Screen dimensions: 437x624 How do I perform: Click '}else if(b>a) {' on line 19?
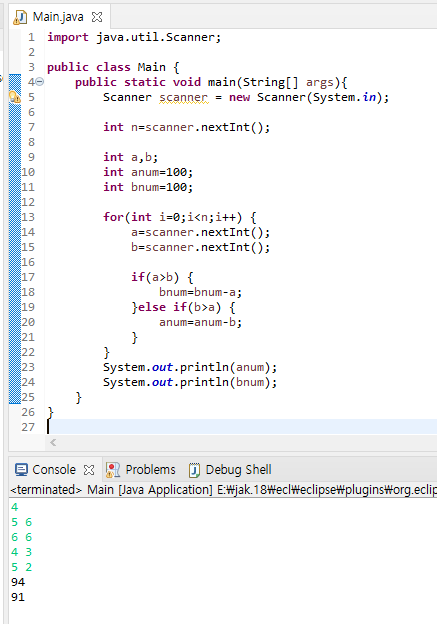pyautogui.click(x=183, y=307)
